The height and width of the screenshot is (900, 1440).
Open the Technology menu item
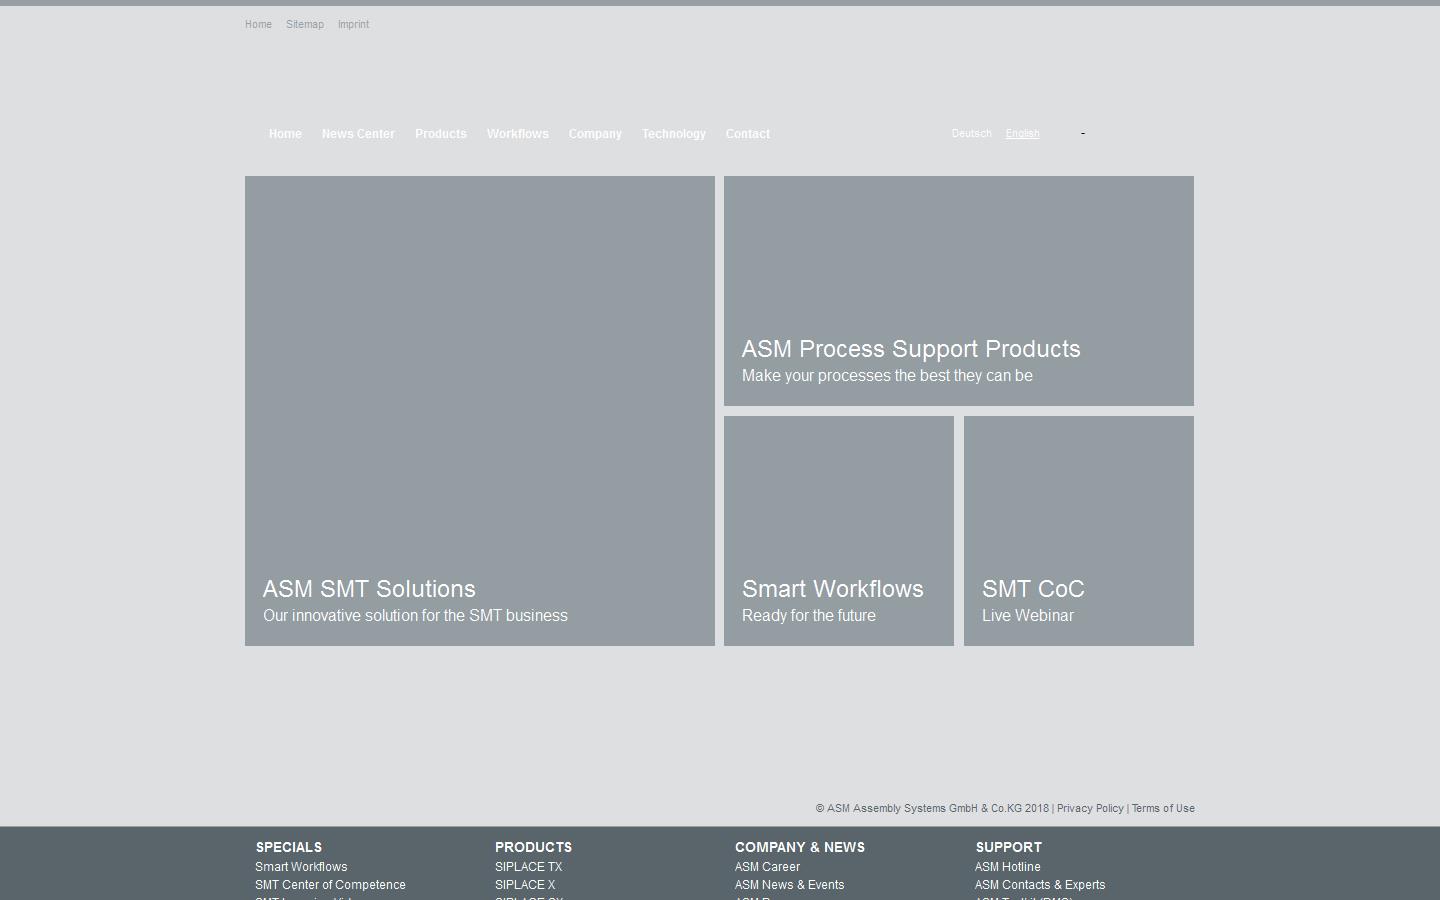point(673,134)
